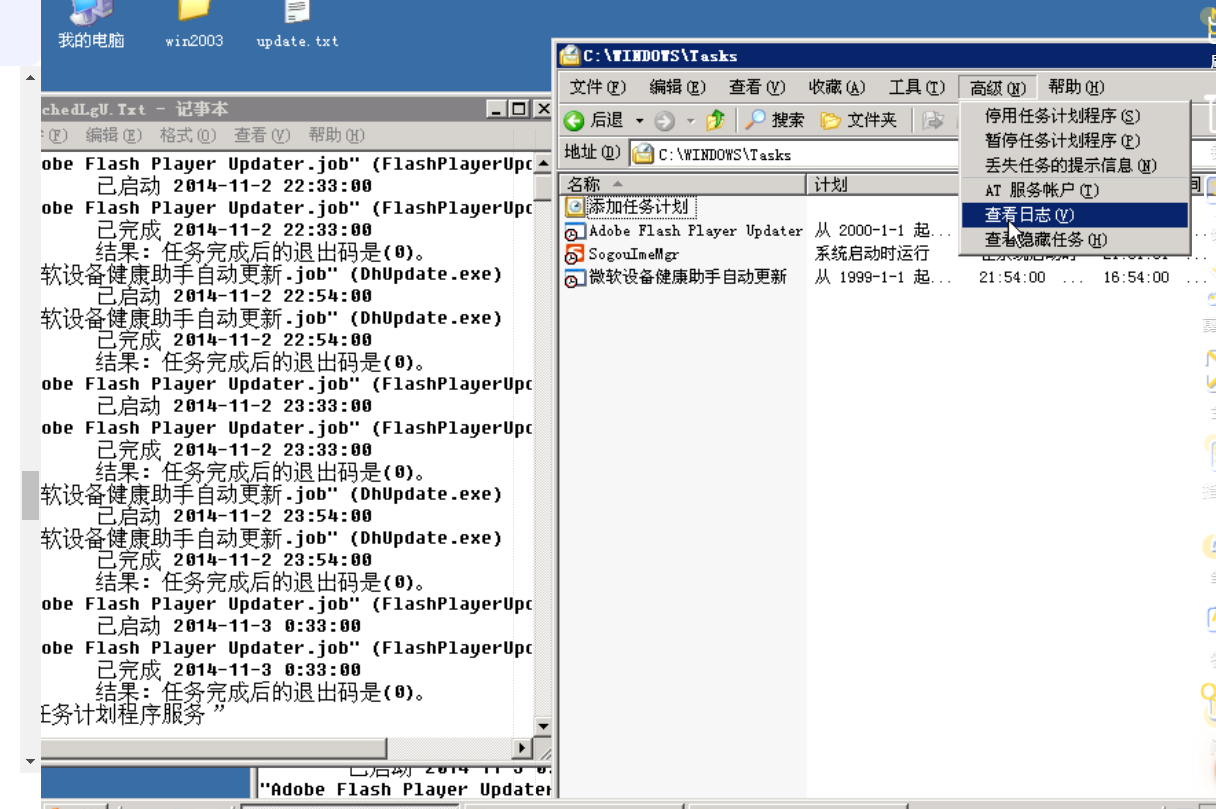Select the update.txt file on desktop

(x=297, y=12)
